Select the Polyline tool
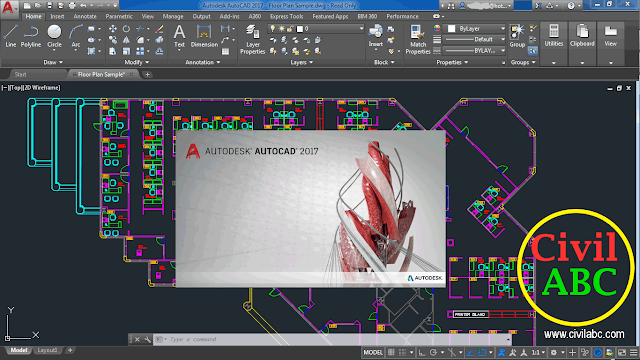 pos(31,36)
